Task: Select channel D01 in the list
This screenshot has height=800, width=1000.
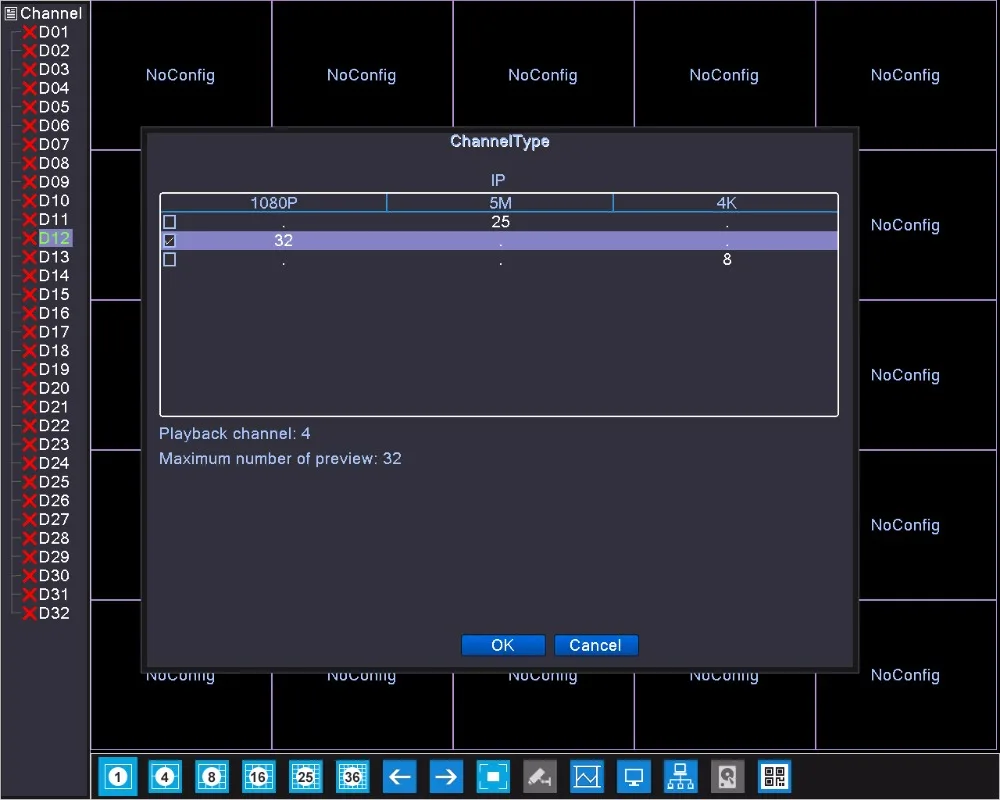Action: pyautogui.click(x=54, y=32)
